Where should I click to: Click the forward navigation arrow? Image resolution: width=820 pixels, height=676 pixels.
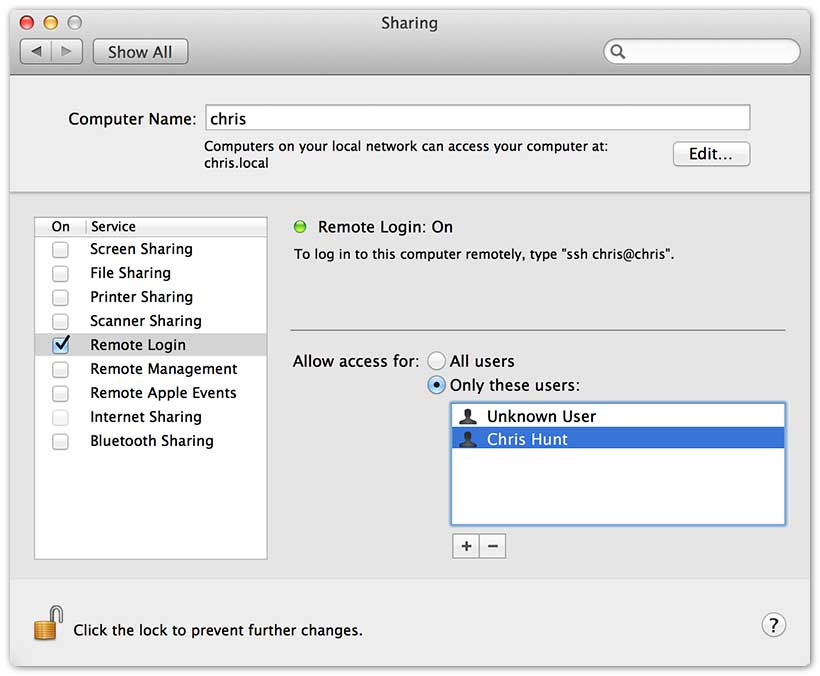[x=67, y=52]
